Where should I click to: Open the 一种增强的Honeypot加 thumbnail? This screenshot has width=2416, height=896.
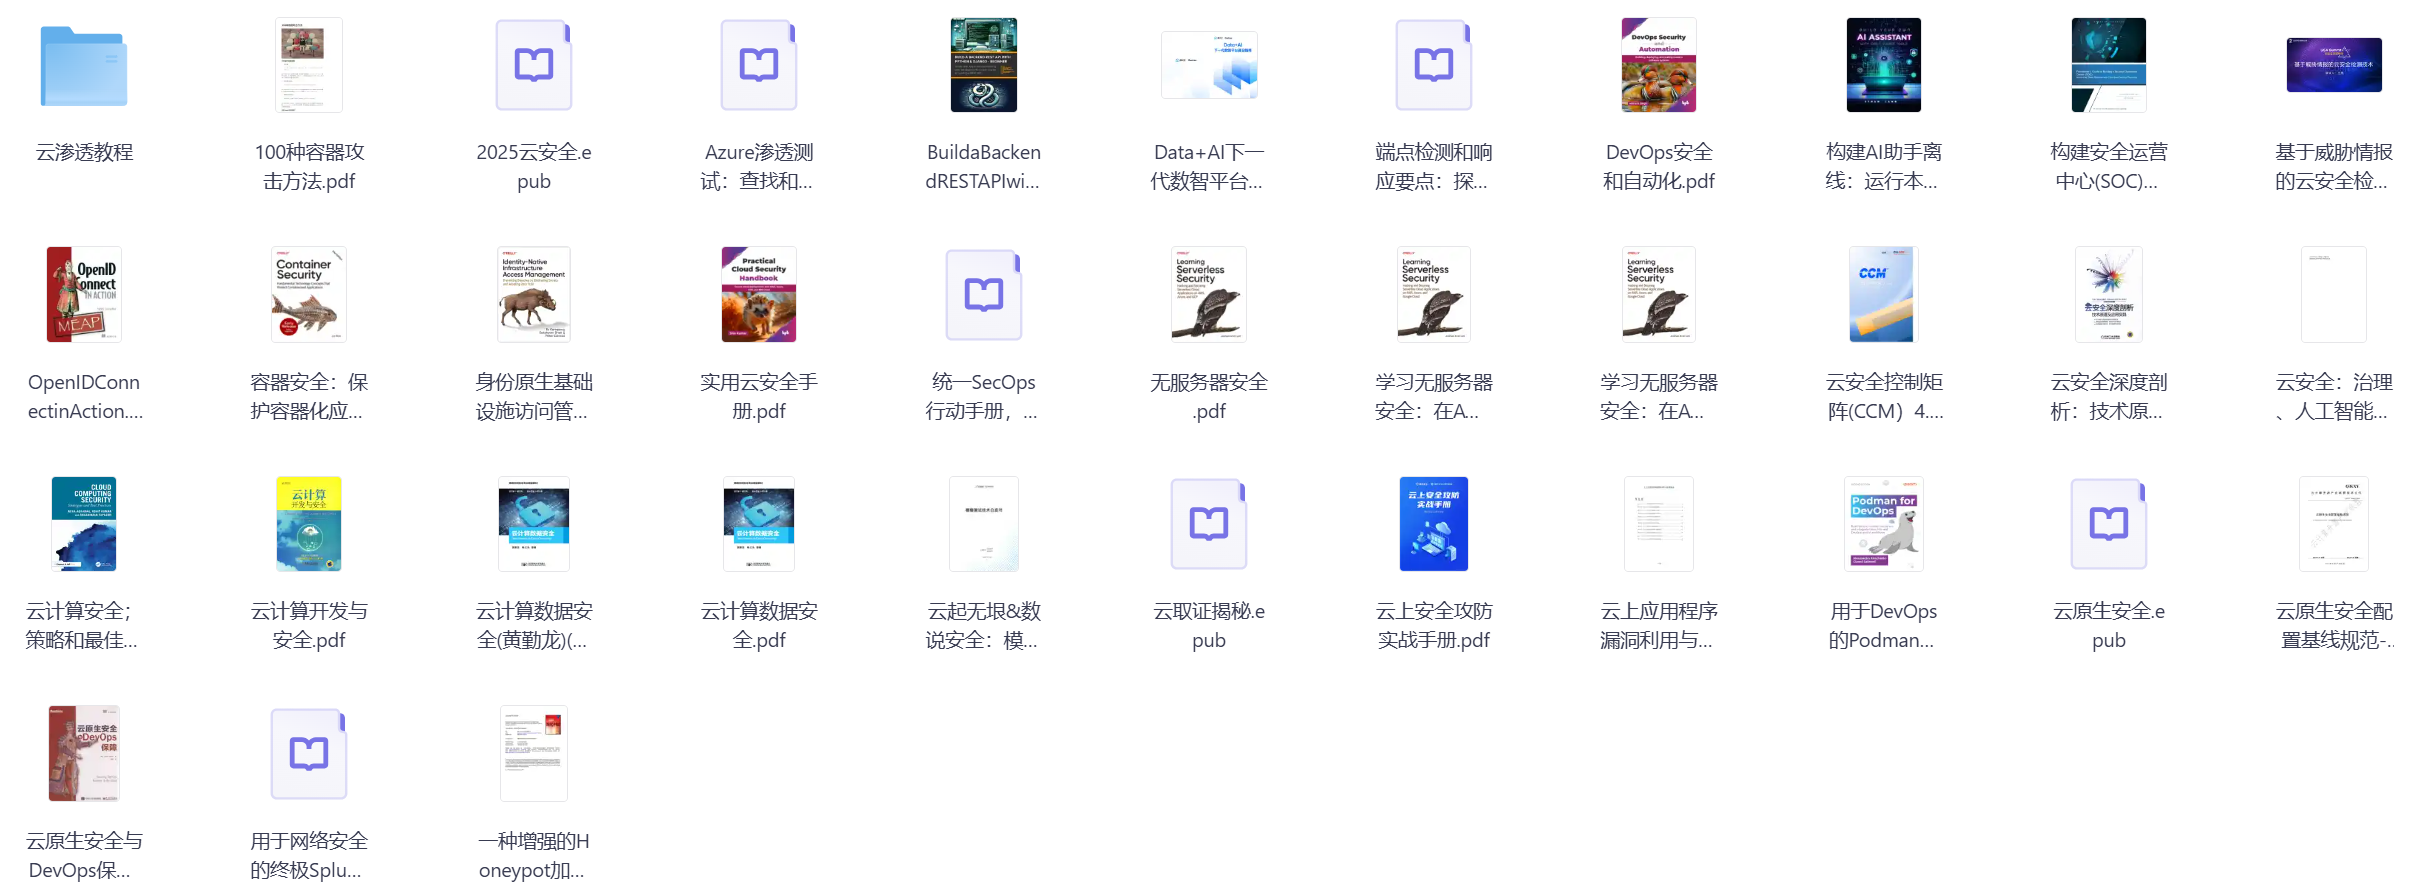tap(534, 753)
